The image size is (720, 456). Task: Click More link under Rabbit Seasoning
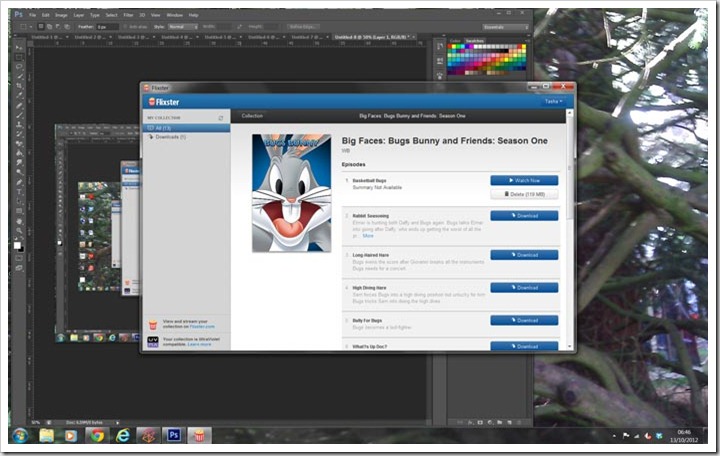coord(368,236)
